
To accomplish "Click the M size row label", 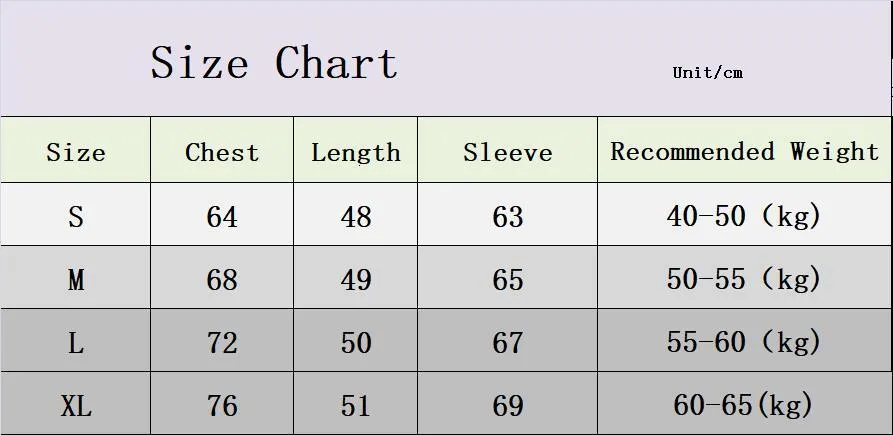I will point(76,278).
